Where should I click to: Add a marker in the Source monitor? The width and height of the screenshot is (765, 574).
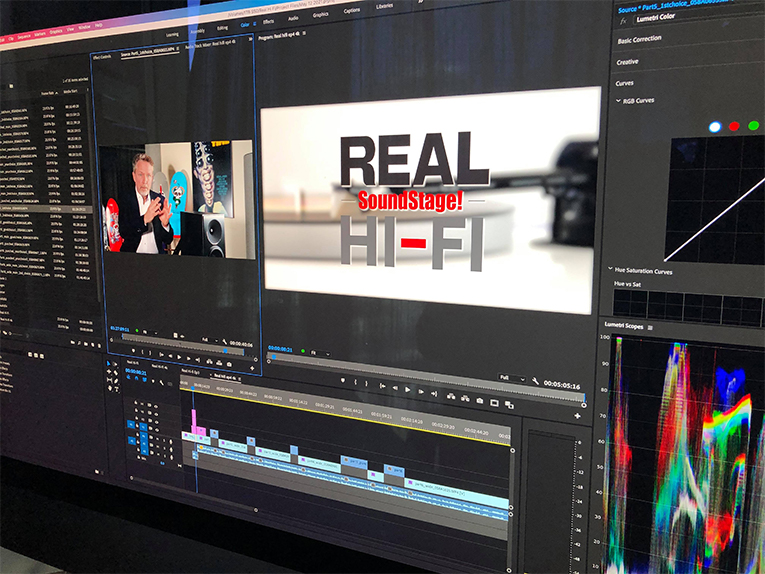[133, 351]
